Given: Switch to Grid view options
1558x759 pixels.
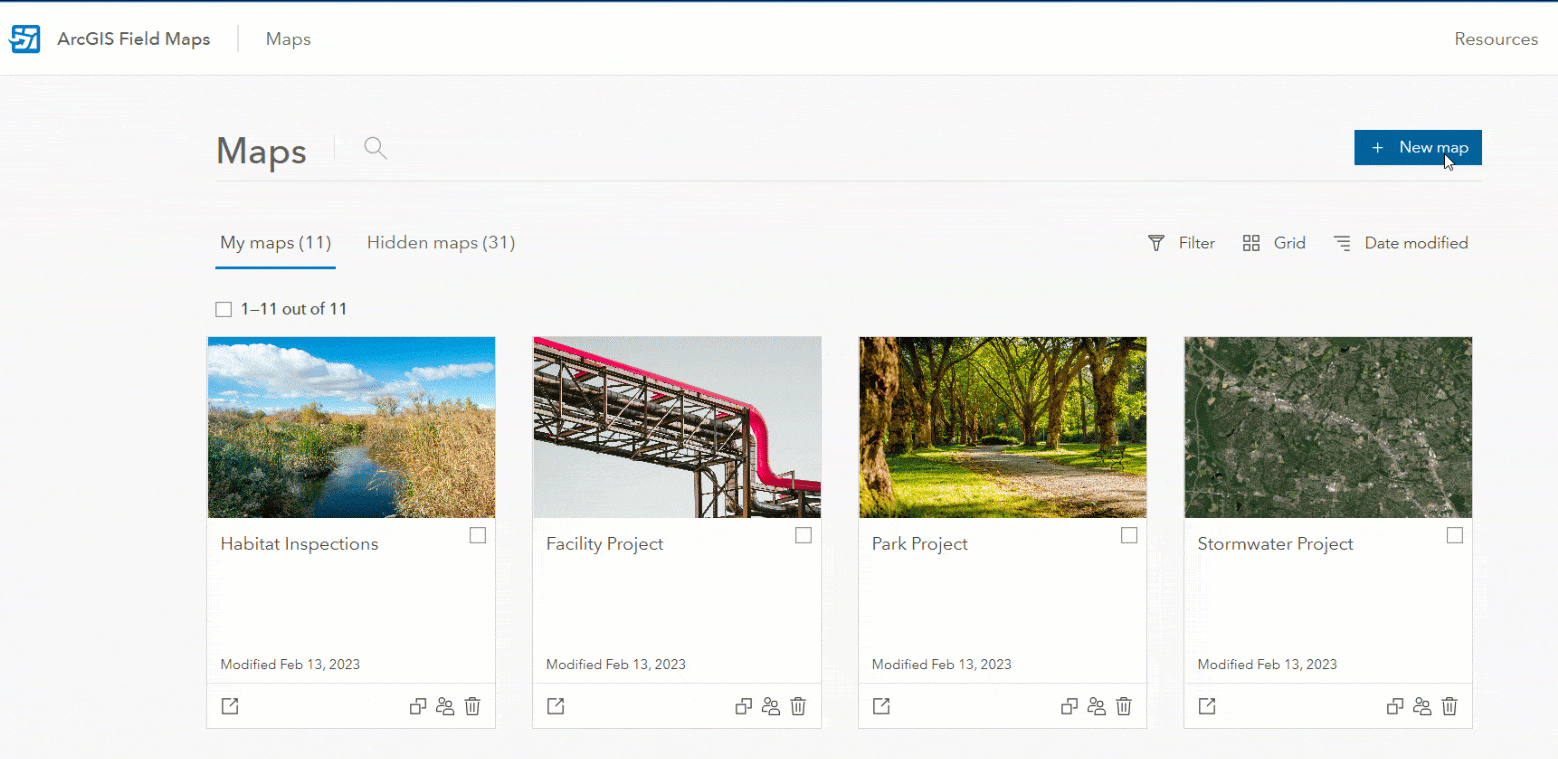Looking at the screenshot, I should [x=1273, y=242].
